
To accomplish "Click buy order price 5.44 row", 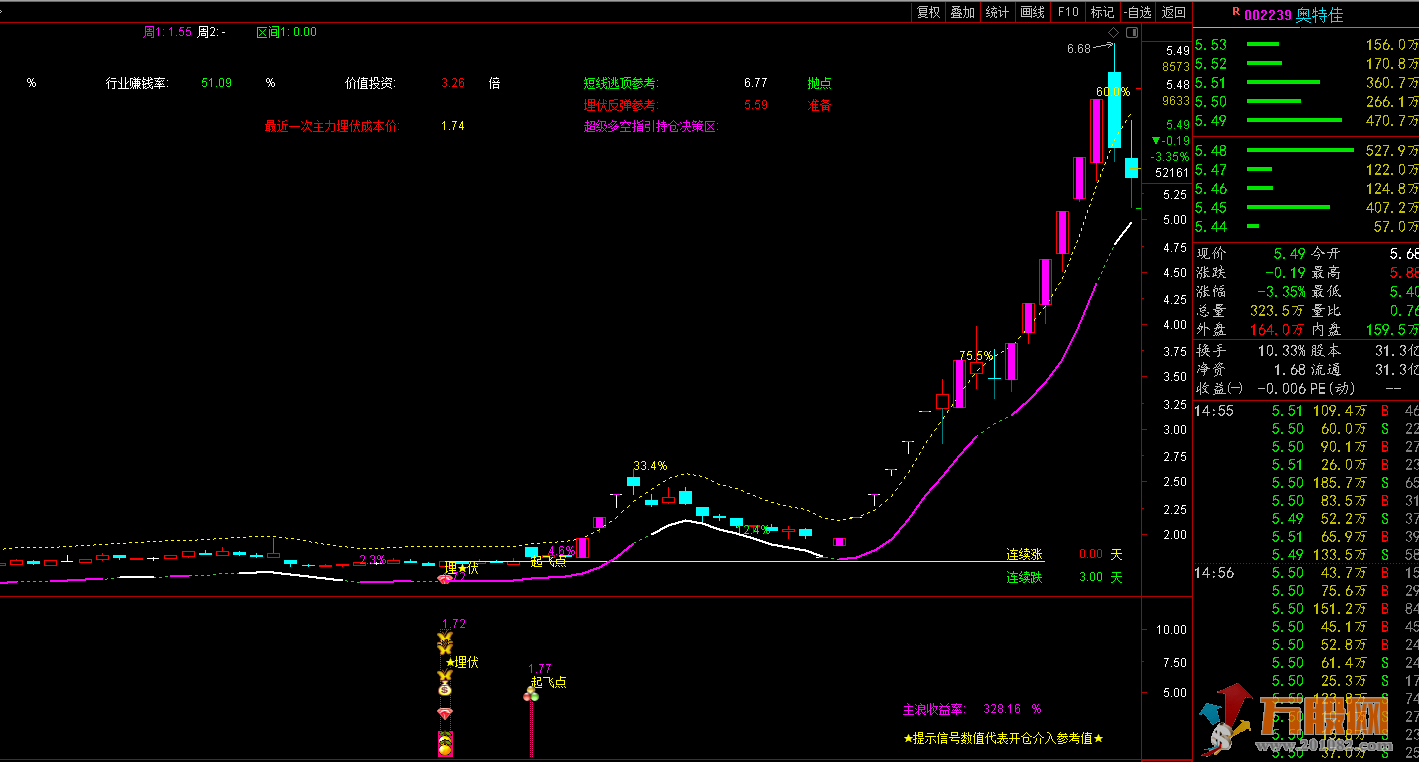I will [1306, 227].
